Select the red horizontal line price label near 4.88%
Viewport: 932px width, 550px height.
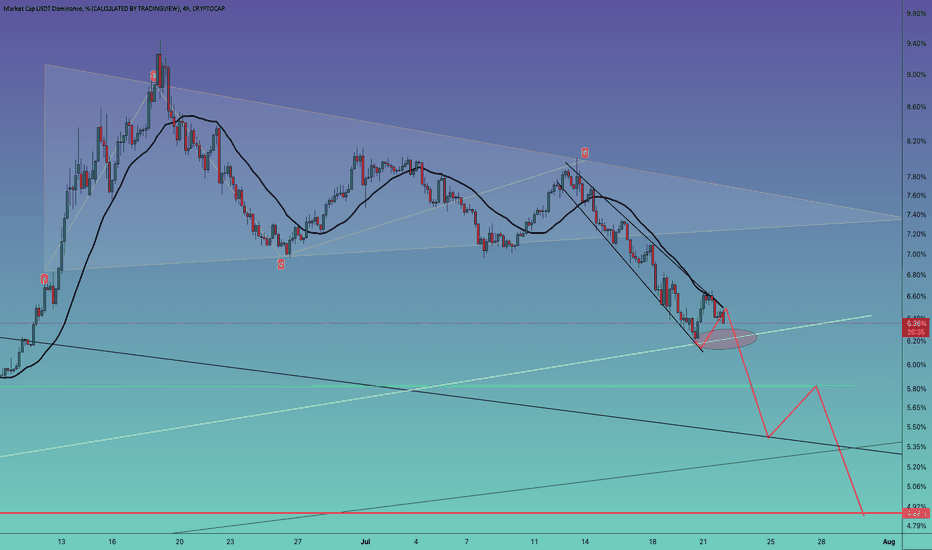click(x=916, y=513)
